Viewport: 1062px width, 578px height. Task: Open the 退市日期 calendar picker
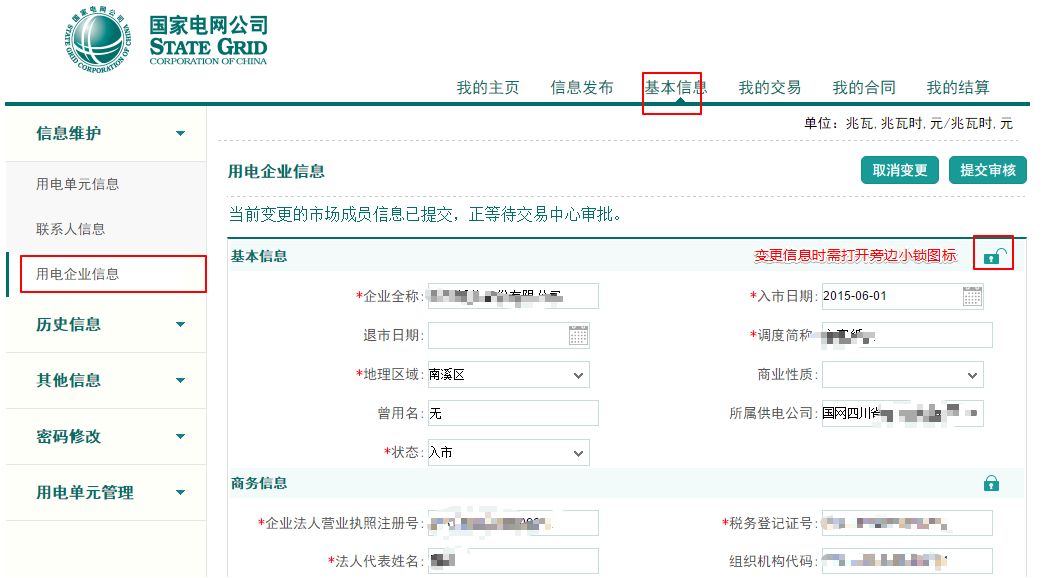(x=578, y=335)
